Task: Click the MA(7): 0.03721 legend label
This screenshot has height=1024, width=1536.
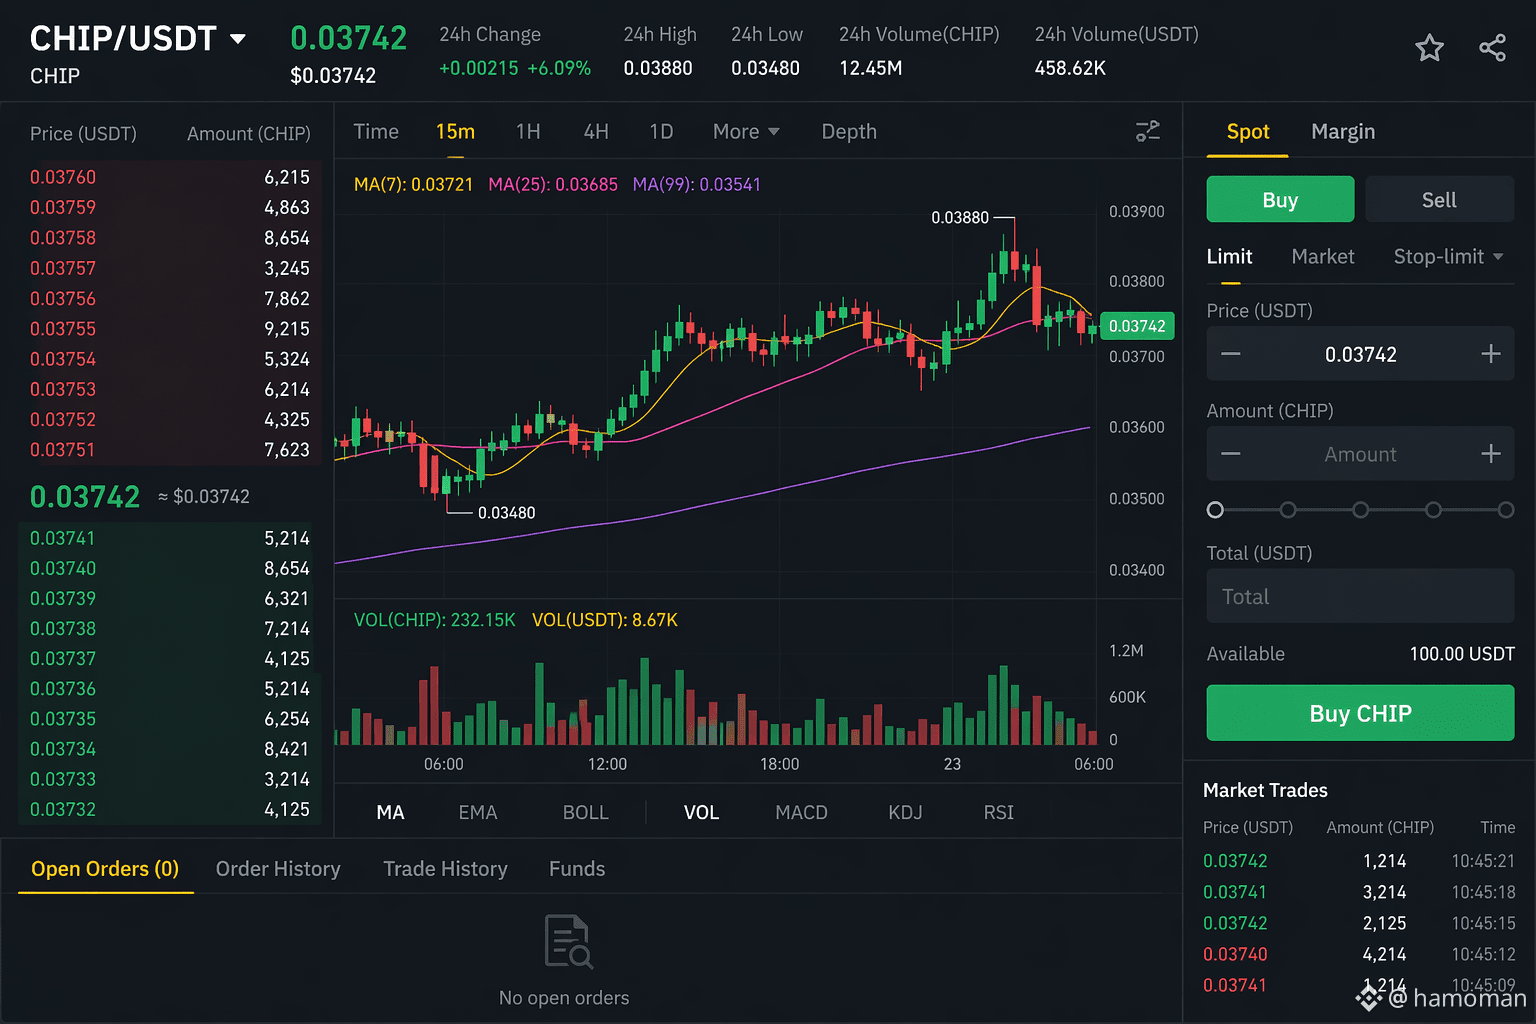Action: click(413, 185)
